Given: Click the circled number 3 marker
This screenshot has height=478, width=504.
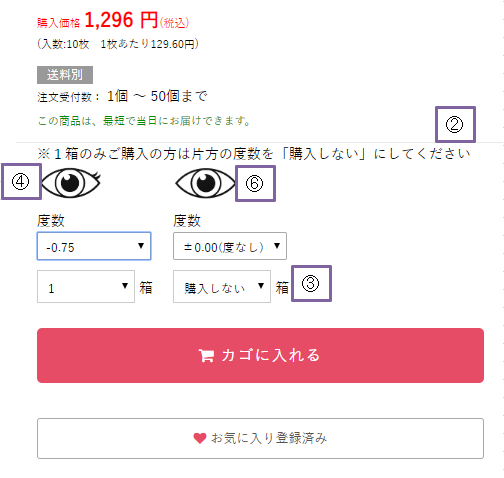Looking at the screenshot, I should coord(311,284).
